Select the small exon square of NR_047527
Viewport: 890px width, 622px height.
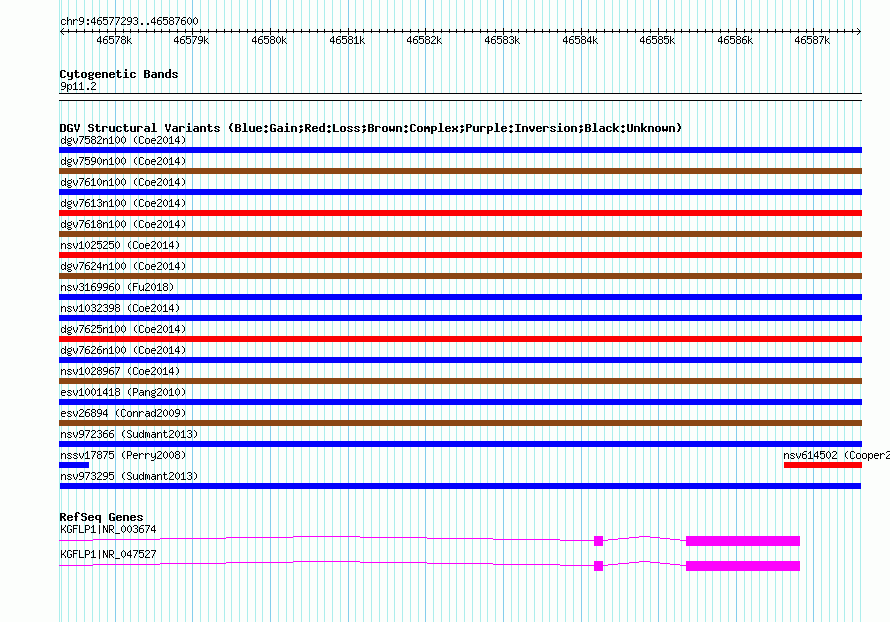pyautogui.click(x=598, y=566)
